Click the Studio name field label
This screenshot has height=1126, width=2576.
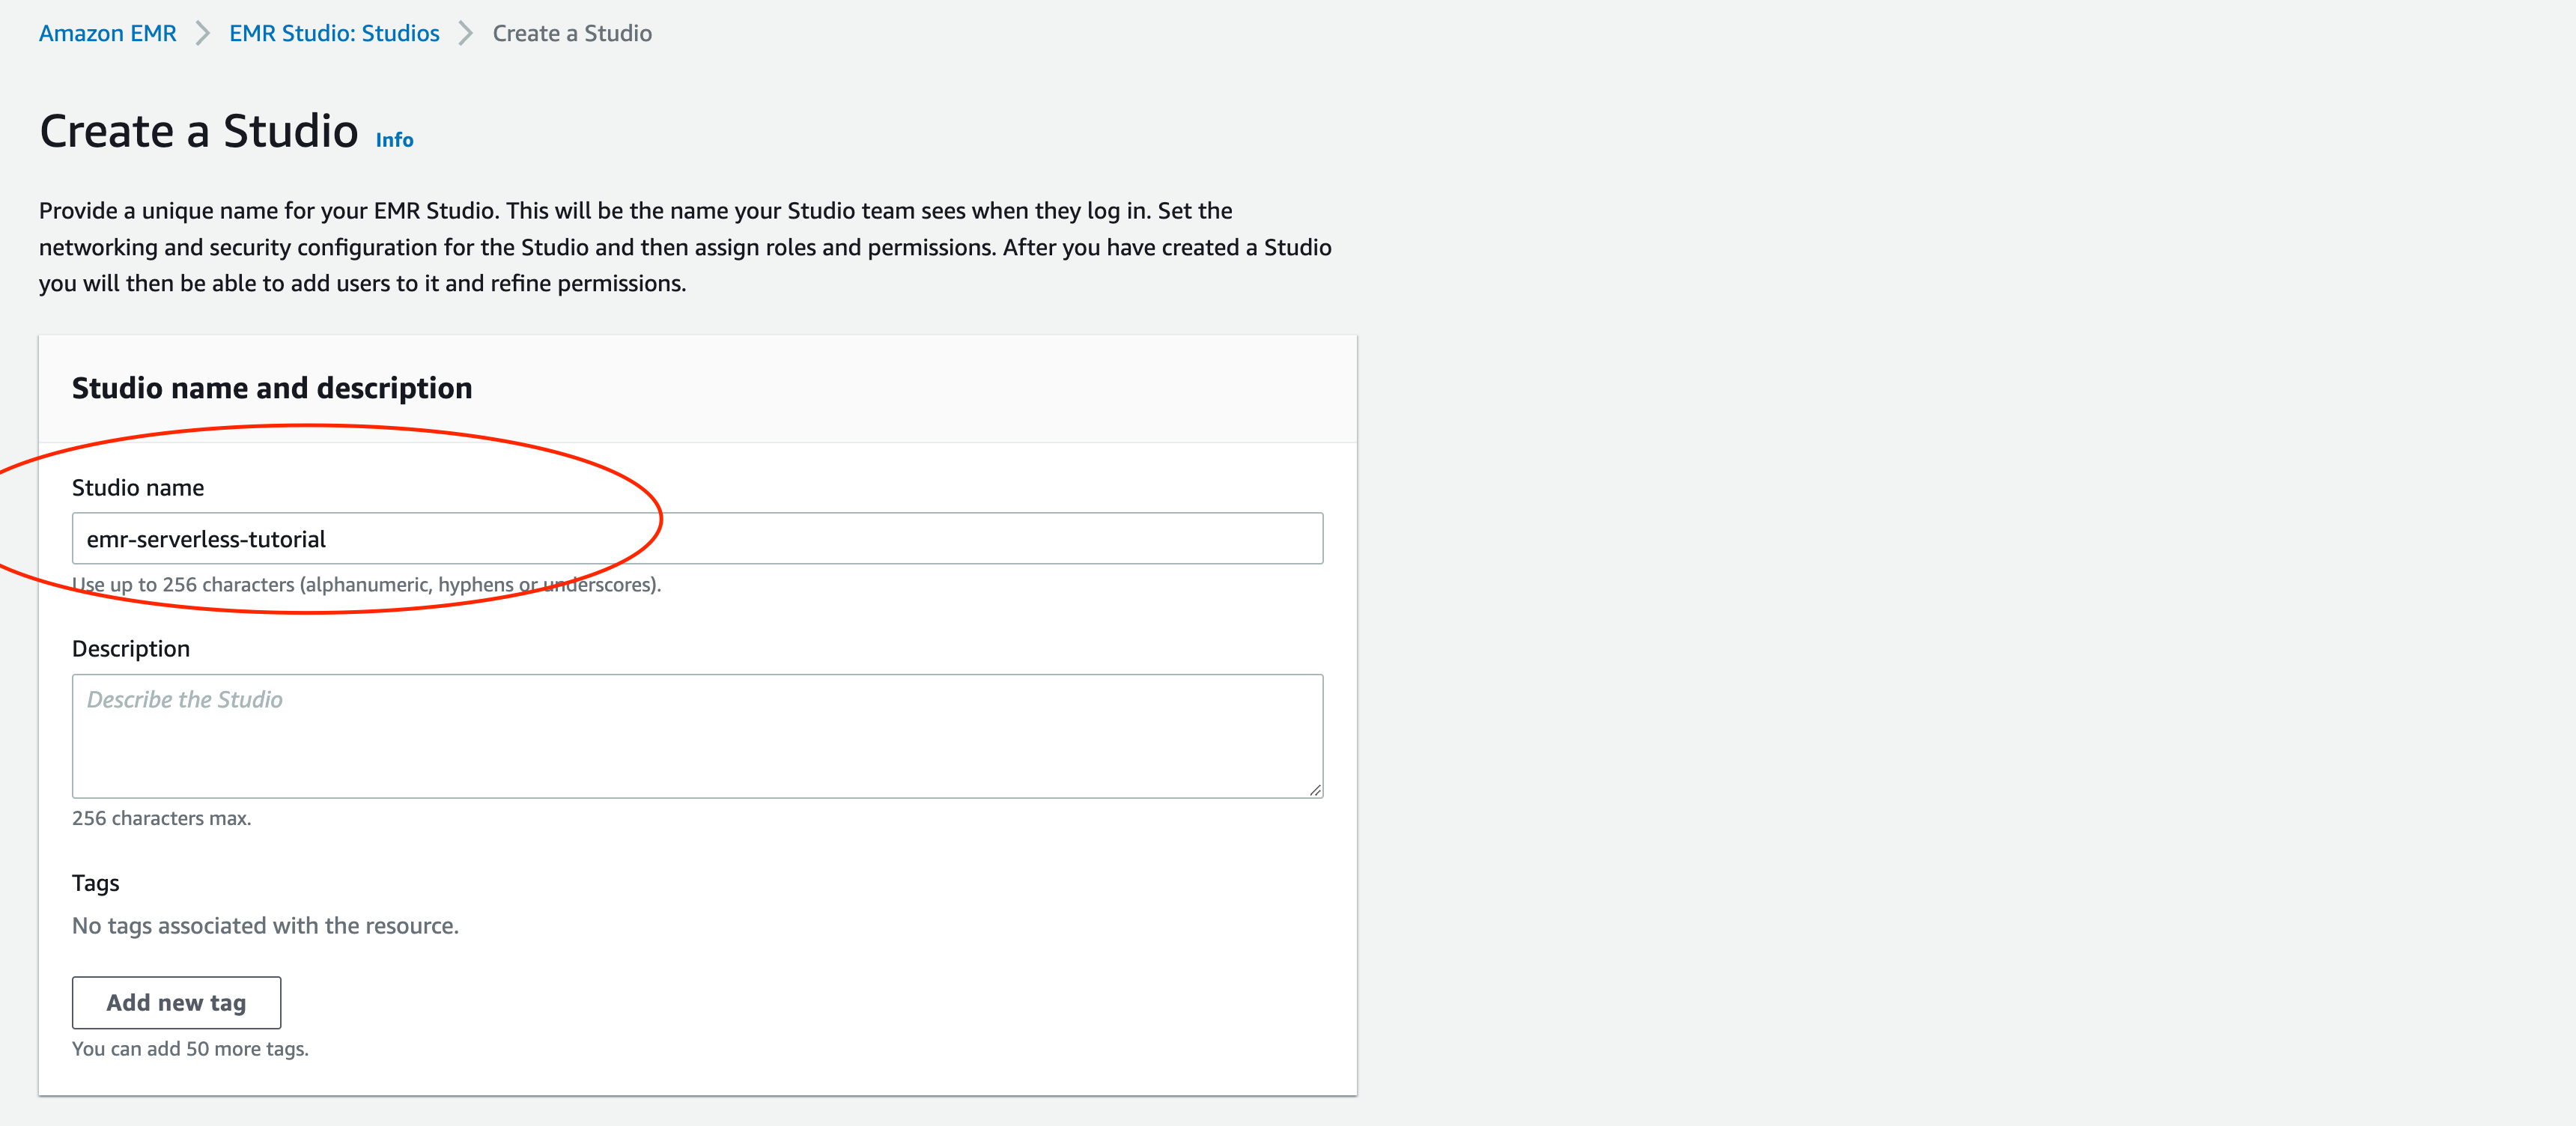pos(138,488)
